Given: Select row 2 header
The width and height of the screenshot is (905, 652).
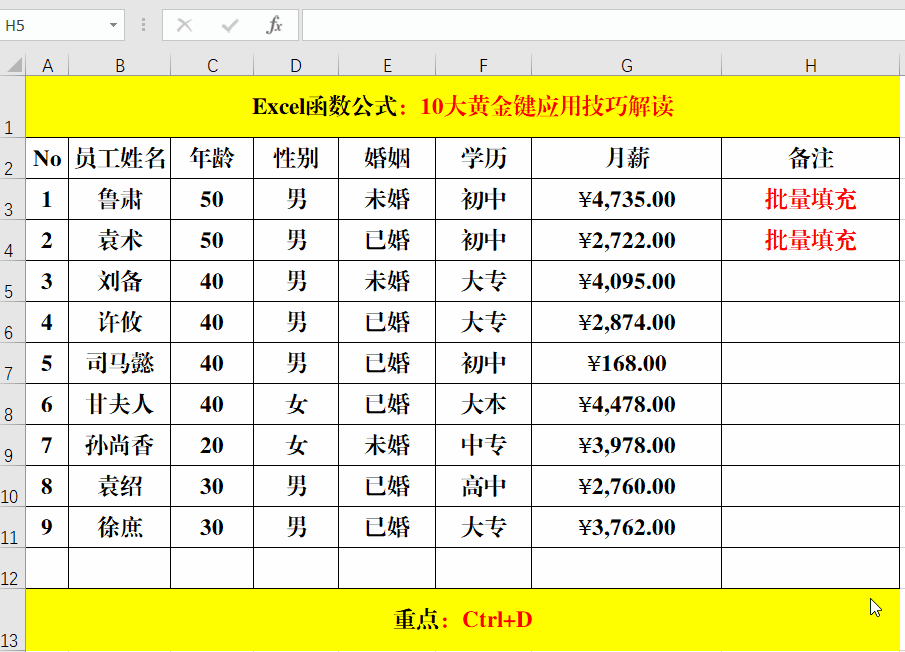Looking at the screenshot, I should [12, 158].
